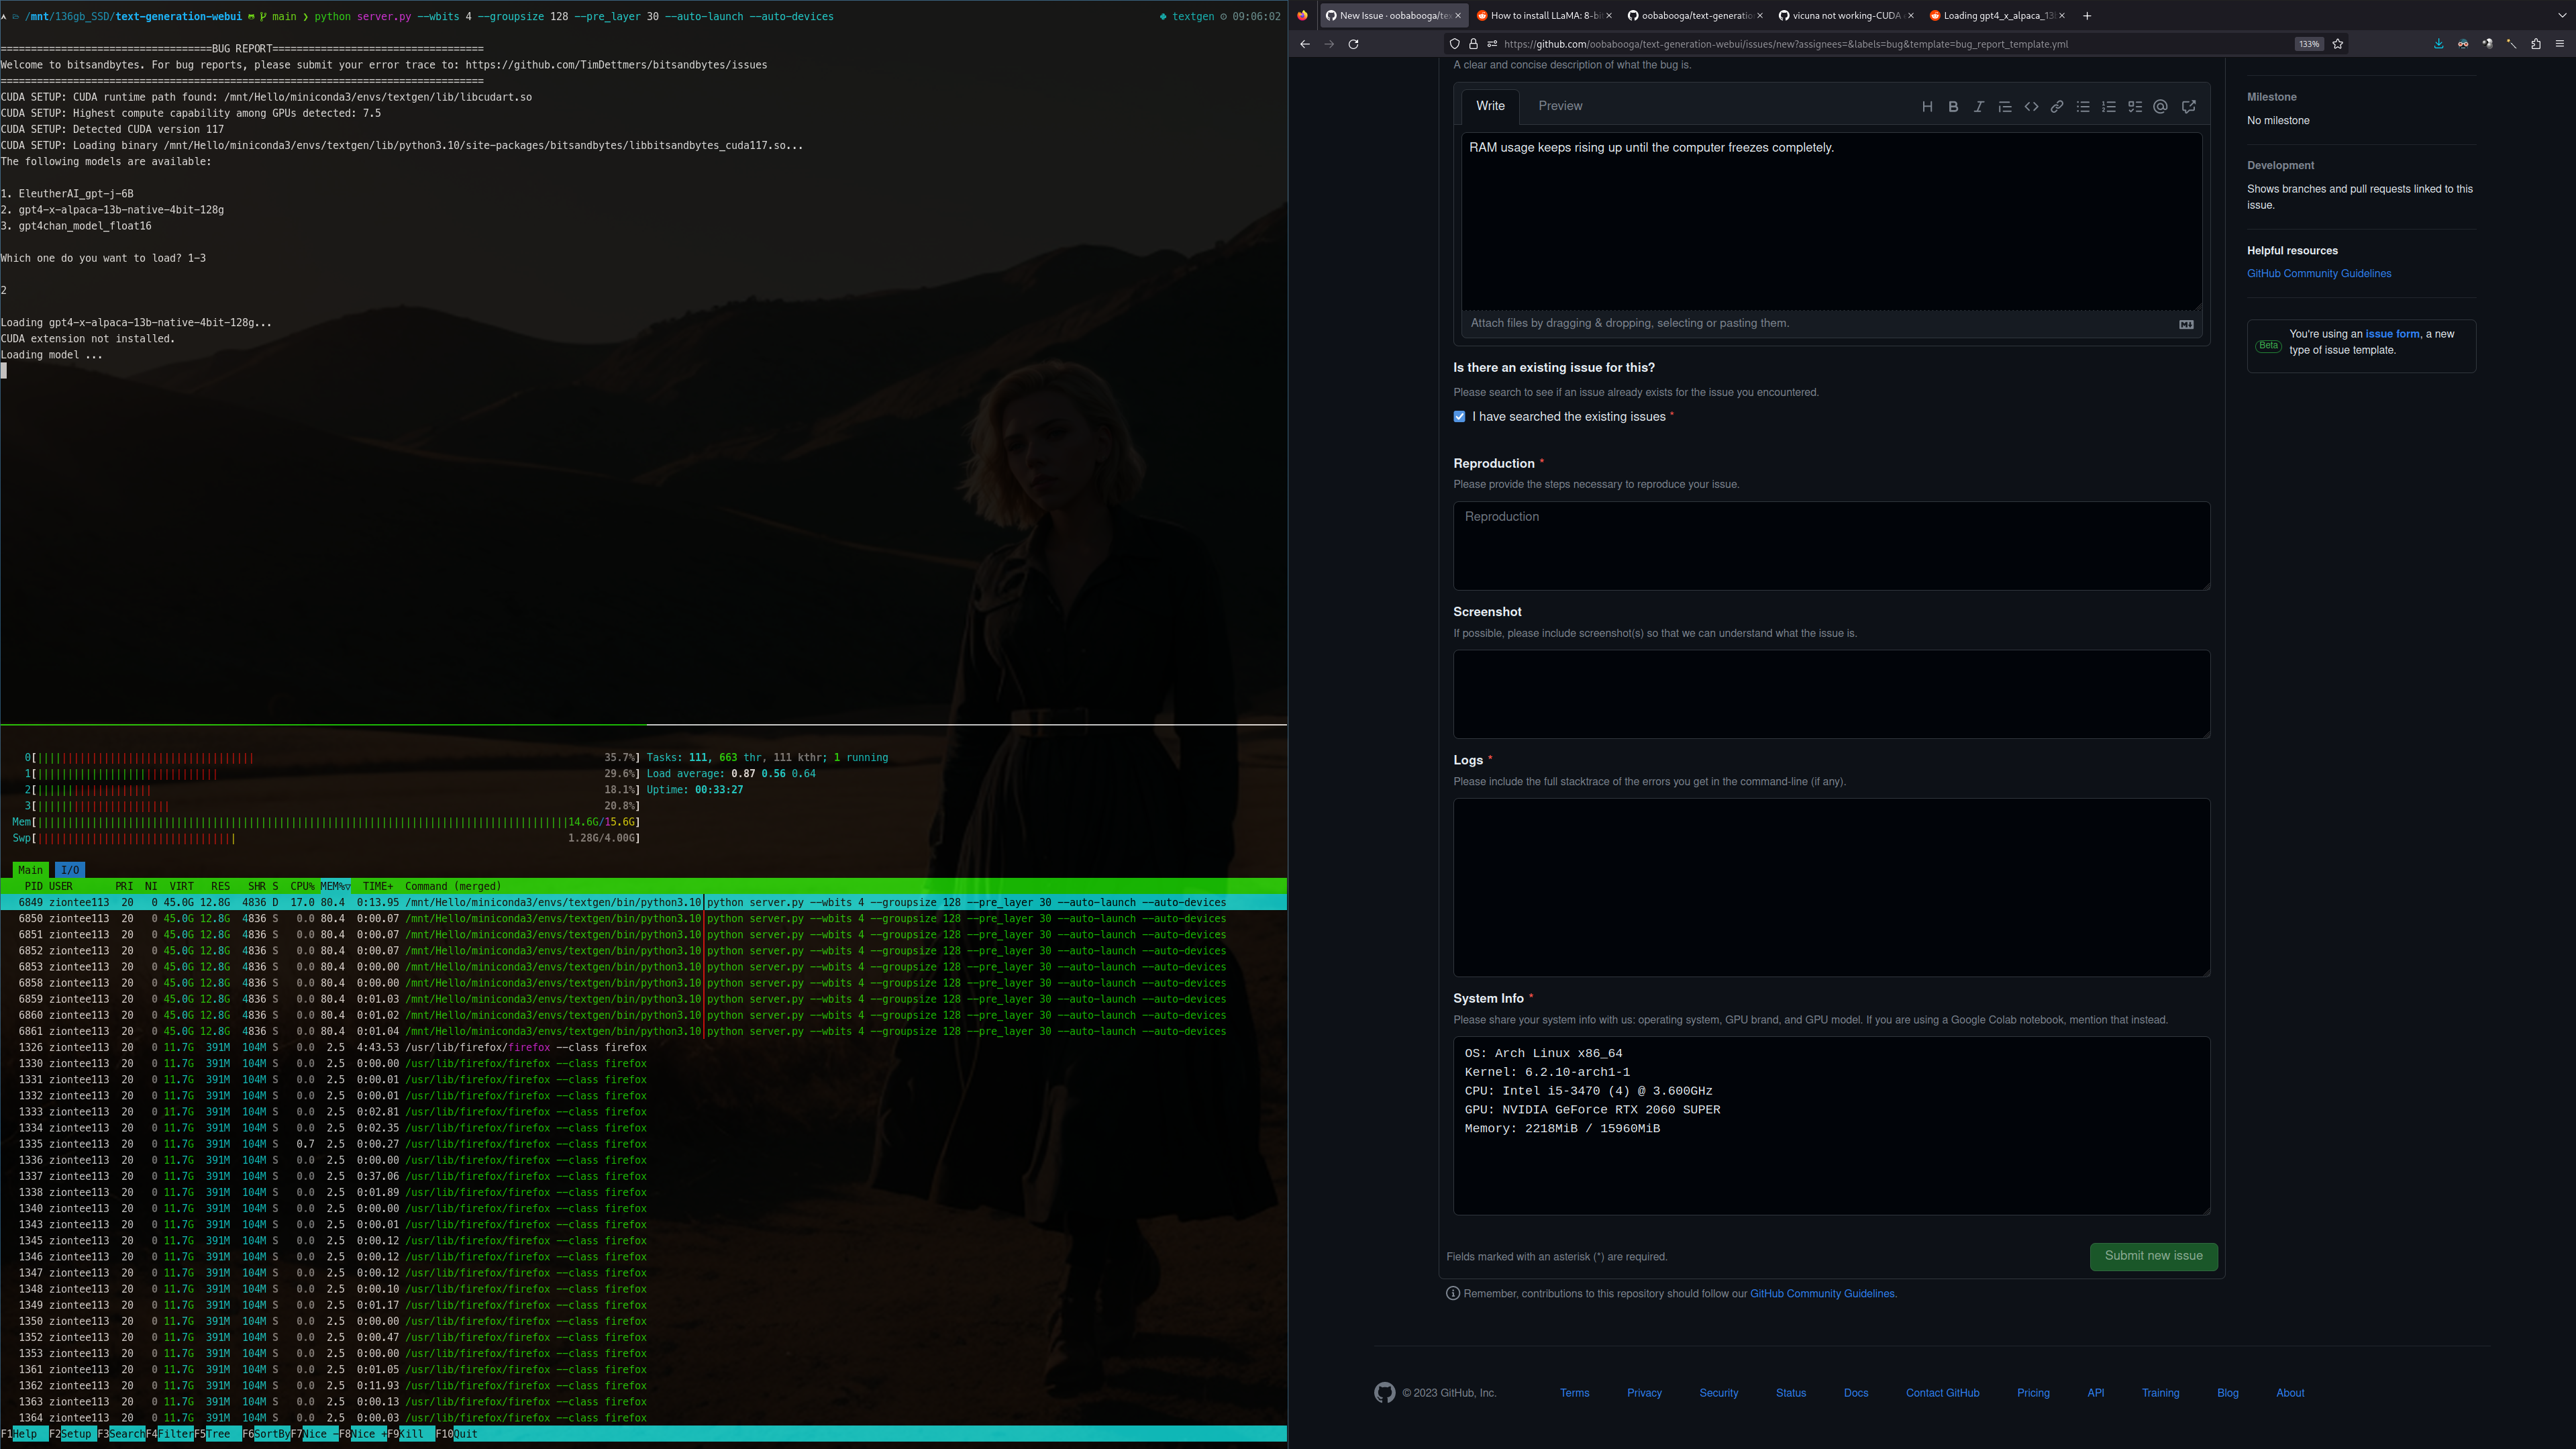Toggle the bookmark star in the address bar
The width and height of the screenshot is (2576, 1449).
[x=2338, y=44]
